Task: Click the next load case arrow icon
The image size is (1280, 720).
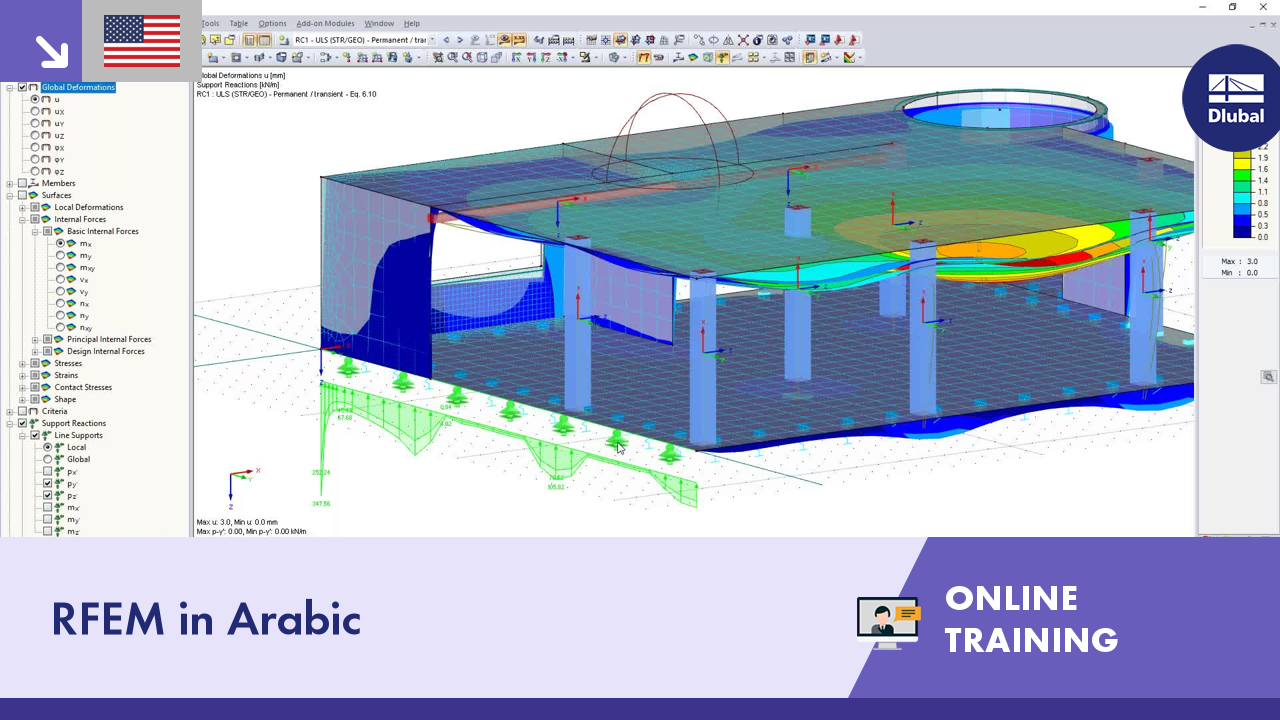Action: point(460,40)
